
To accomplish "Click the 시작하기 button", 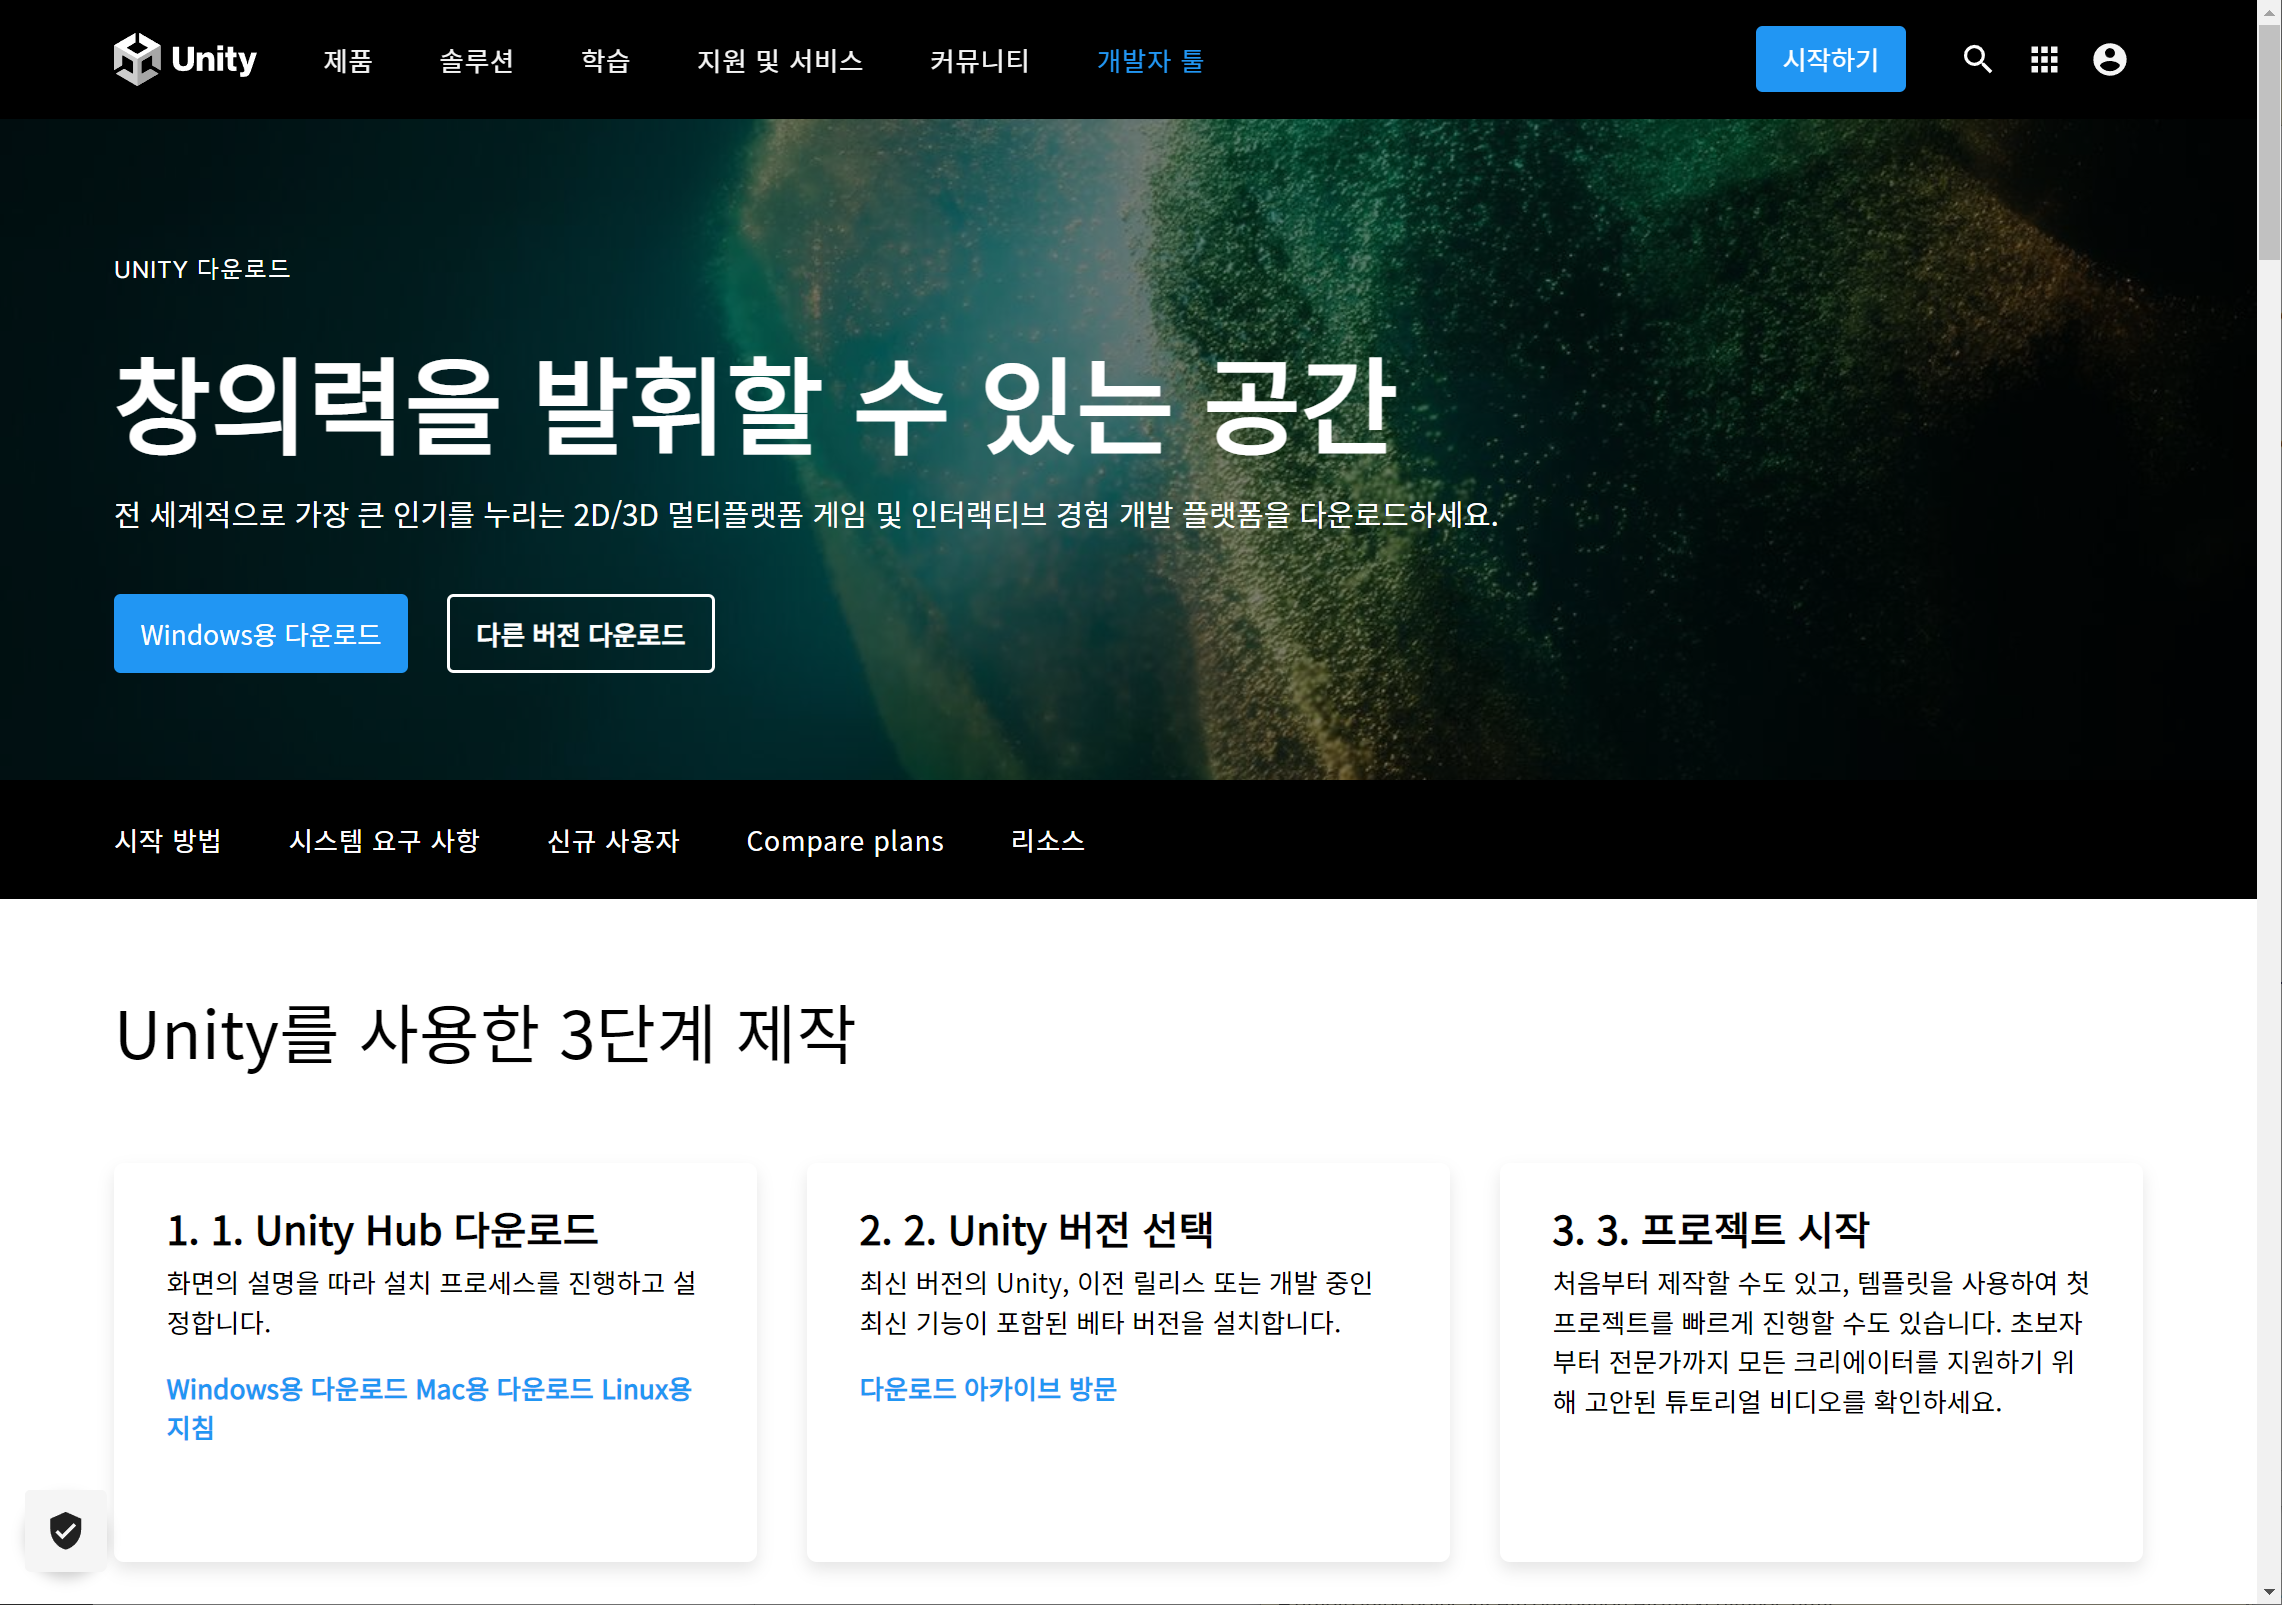I will (x=1830, y=60).
